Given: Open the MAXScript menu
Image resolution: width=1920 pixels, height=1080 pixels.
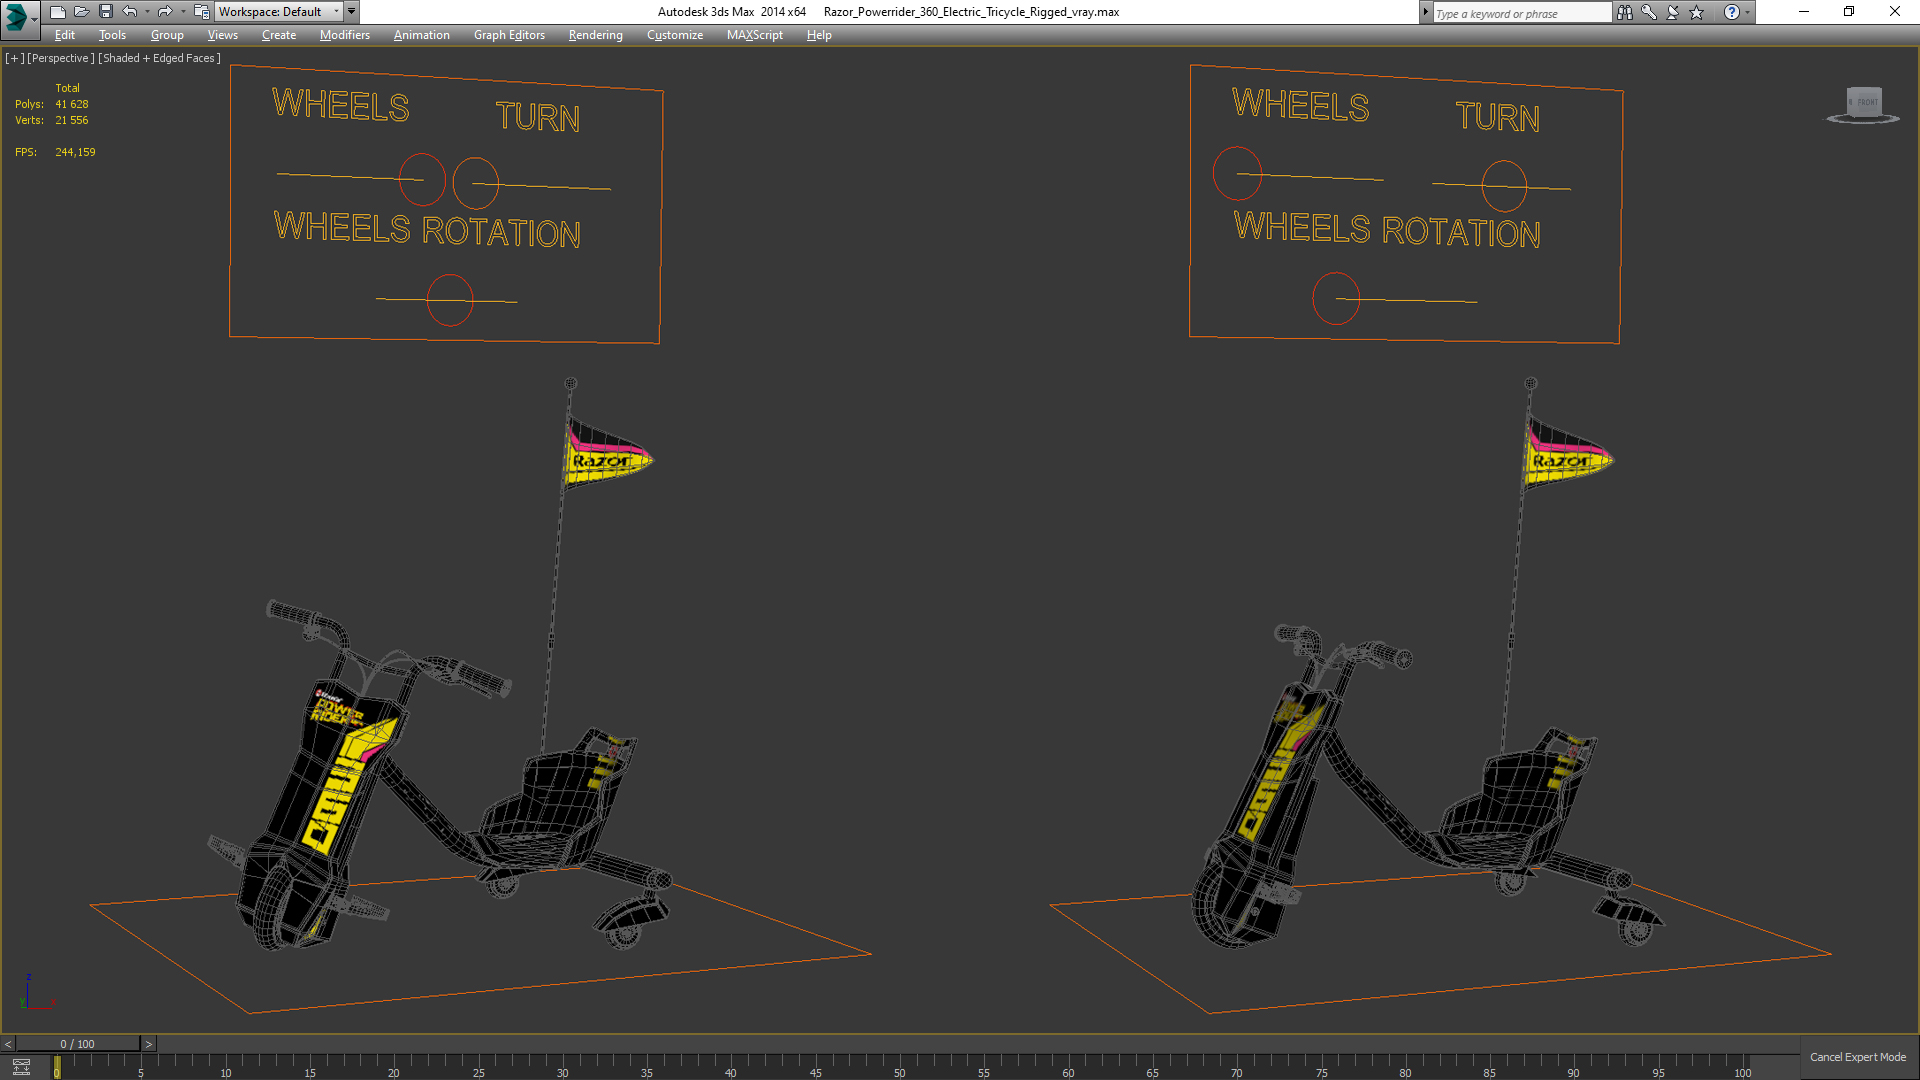Looking at the screenshot, I should [x=754, y=35].
